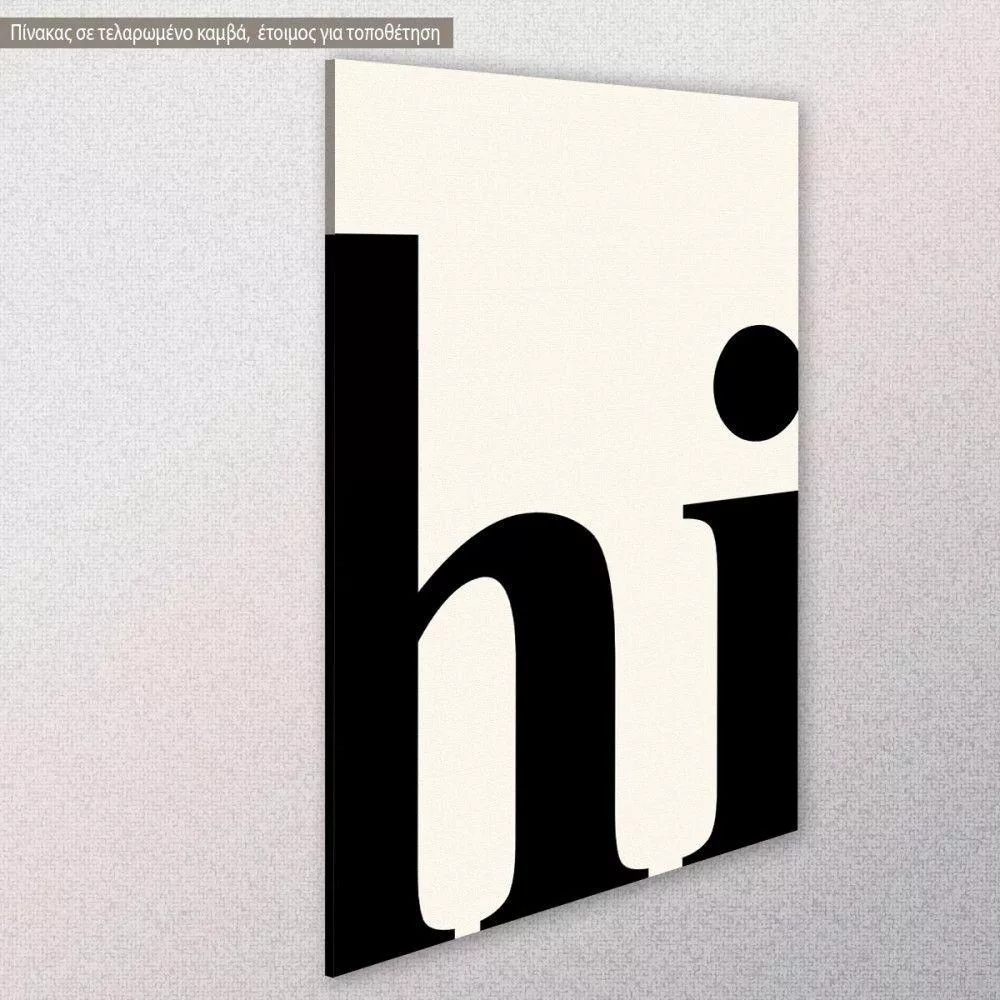Screen dimensions: 1000x1000
Task: Click the gray side edge of the canvas
Action: tap(329, 150)
